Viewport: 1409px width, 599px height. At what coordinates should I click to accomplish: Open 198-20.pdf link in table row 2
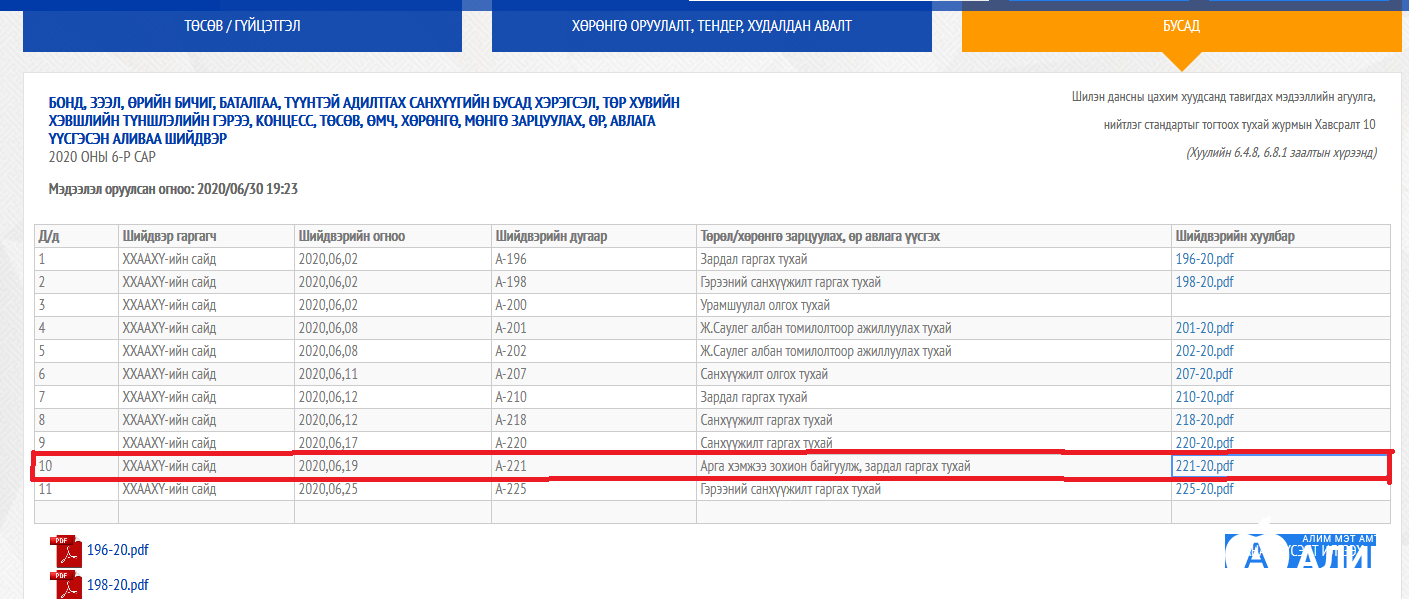click(x=1205, y=283)
